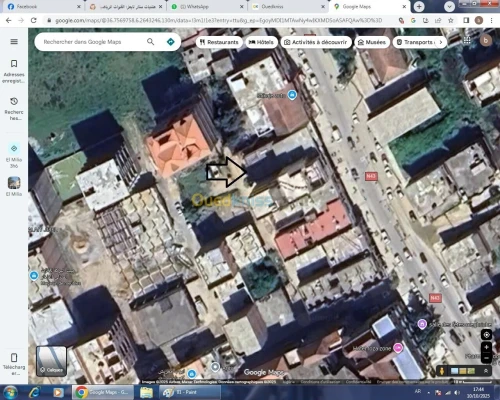The height and width of the screenshot is (400, 500).
Task: Switch to the Arabic-titled second browser tab
Action: pos(126,6)
